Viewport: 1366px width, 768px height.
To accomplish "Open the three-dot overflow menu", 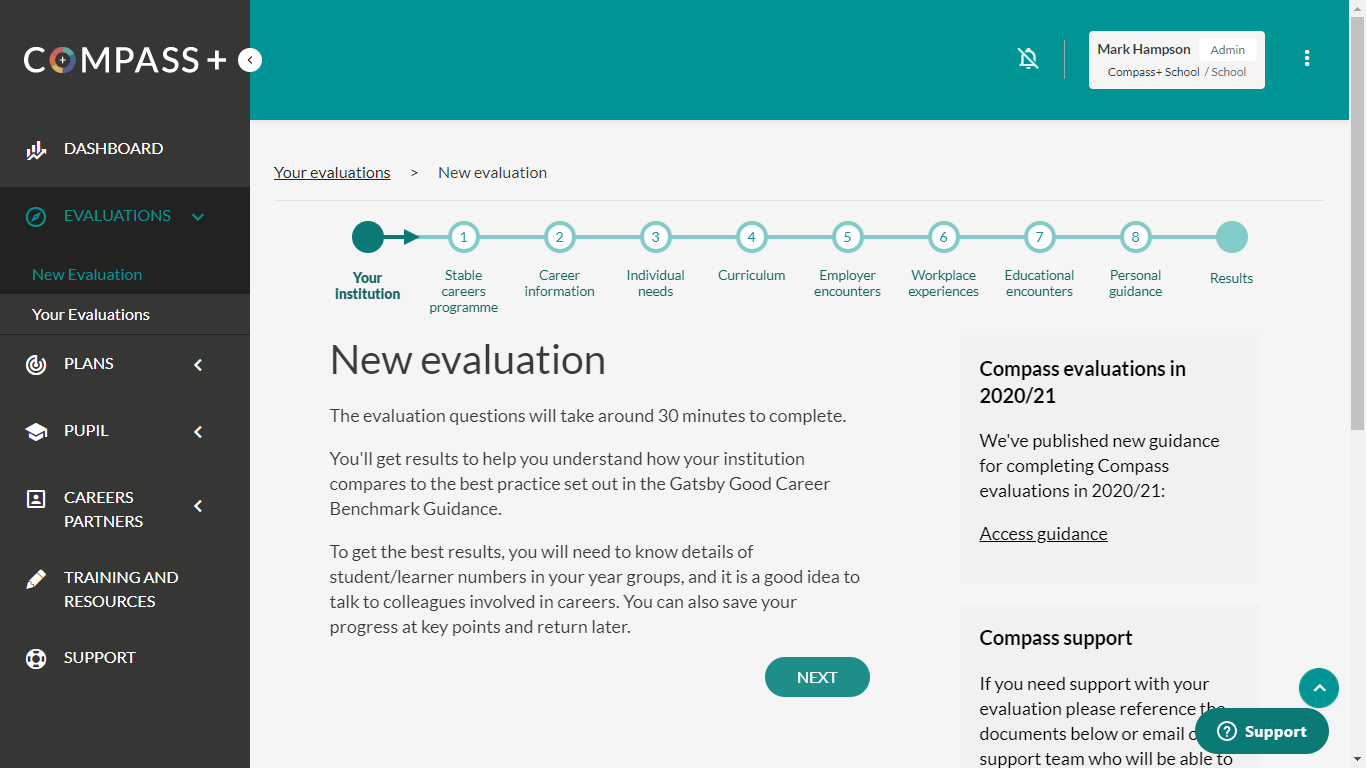I will click(1307, 58).
